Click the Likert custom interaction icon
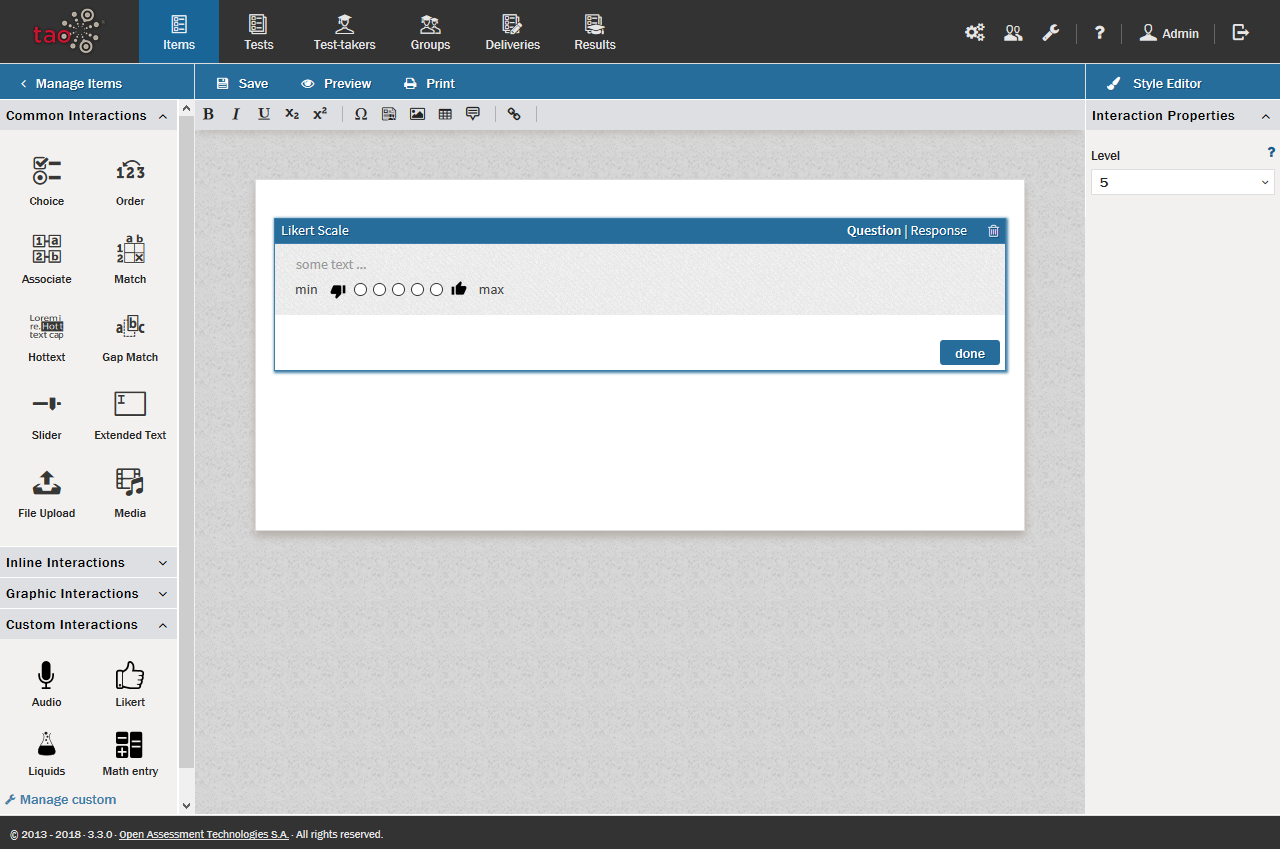Screen dimensions: 1280x849 click(130, 677)
